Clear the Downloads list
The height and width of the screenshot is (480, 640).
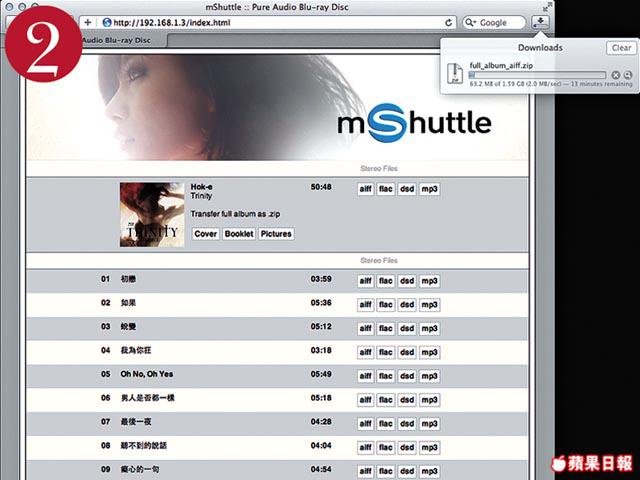[x=620, y=47]
